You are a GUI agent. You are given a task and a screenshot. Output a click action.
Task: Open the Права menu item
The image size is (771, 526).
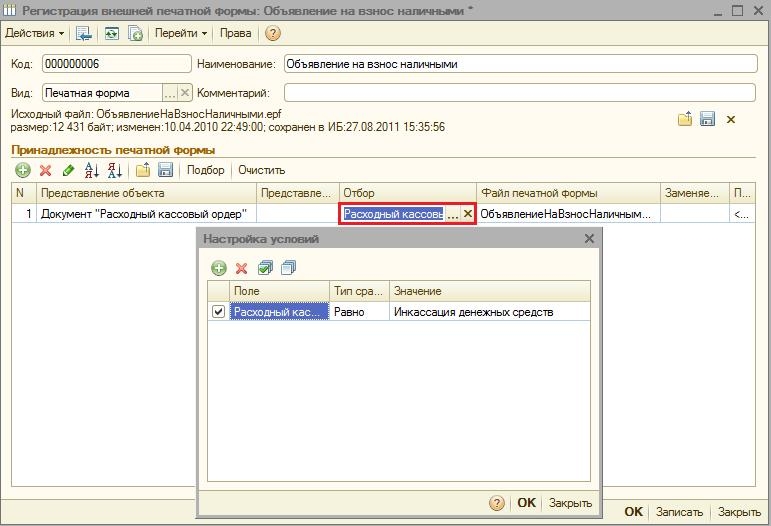(x=236, y=33)
